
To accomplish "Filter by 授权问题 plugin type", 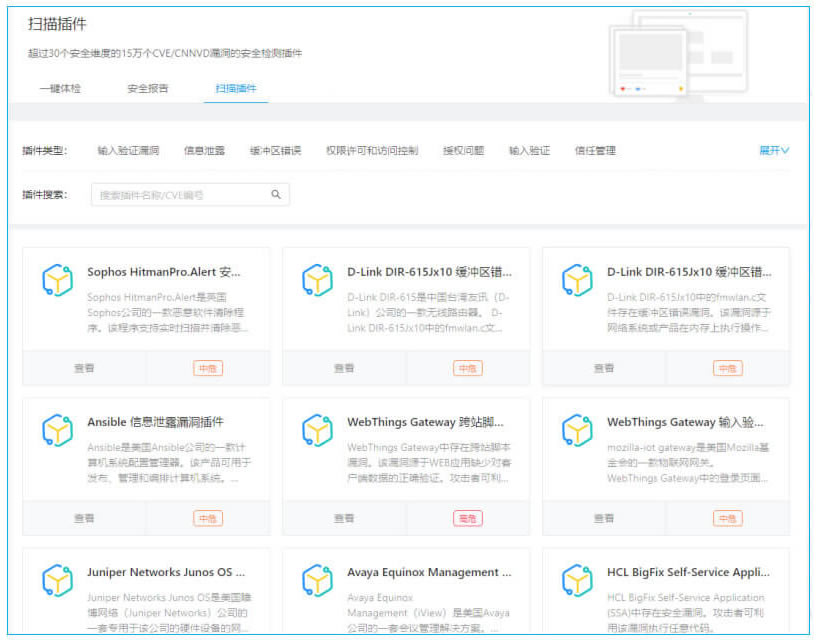I will 463,150.
